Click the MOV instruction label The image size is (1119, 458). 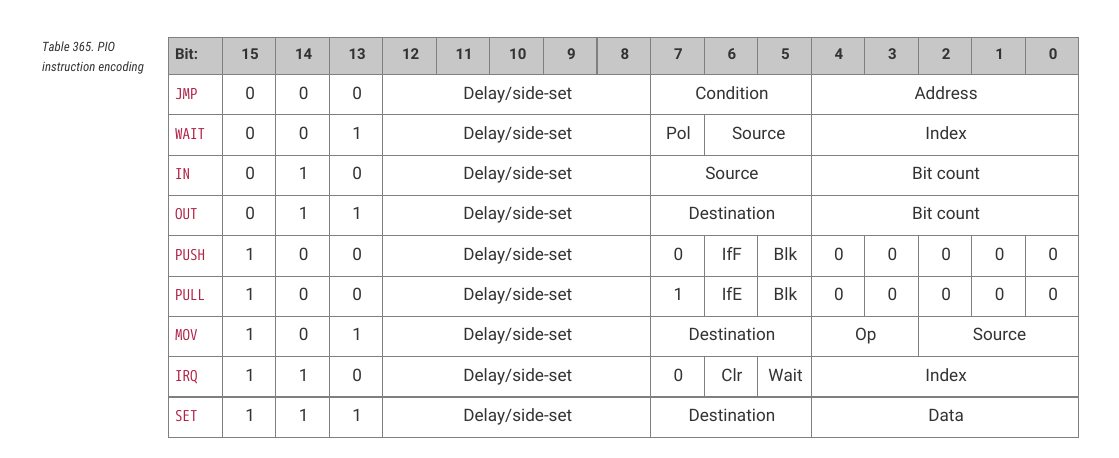[186, 335]
